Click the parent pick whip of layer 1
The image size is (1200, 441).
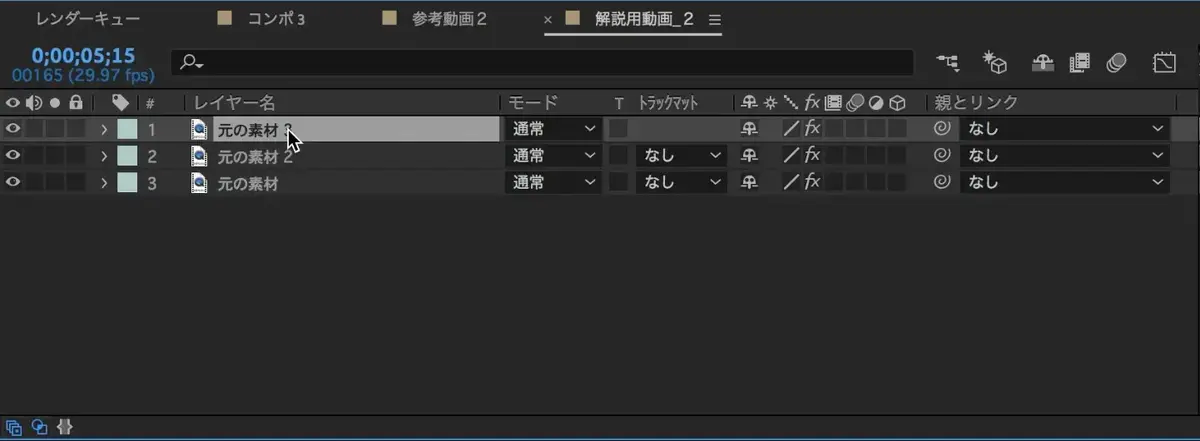click(941, 128)
